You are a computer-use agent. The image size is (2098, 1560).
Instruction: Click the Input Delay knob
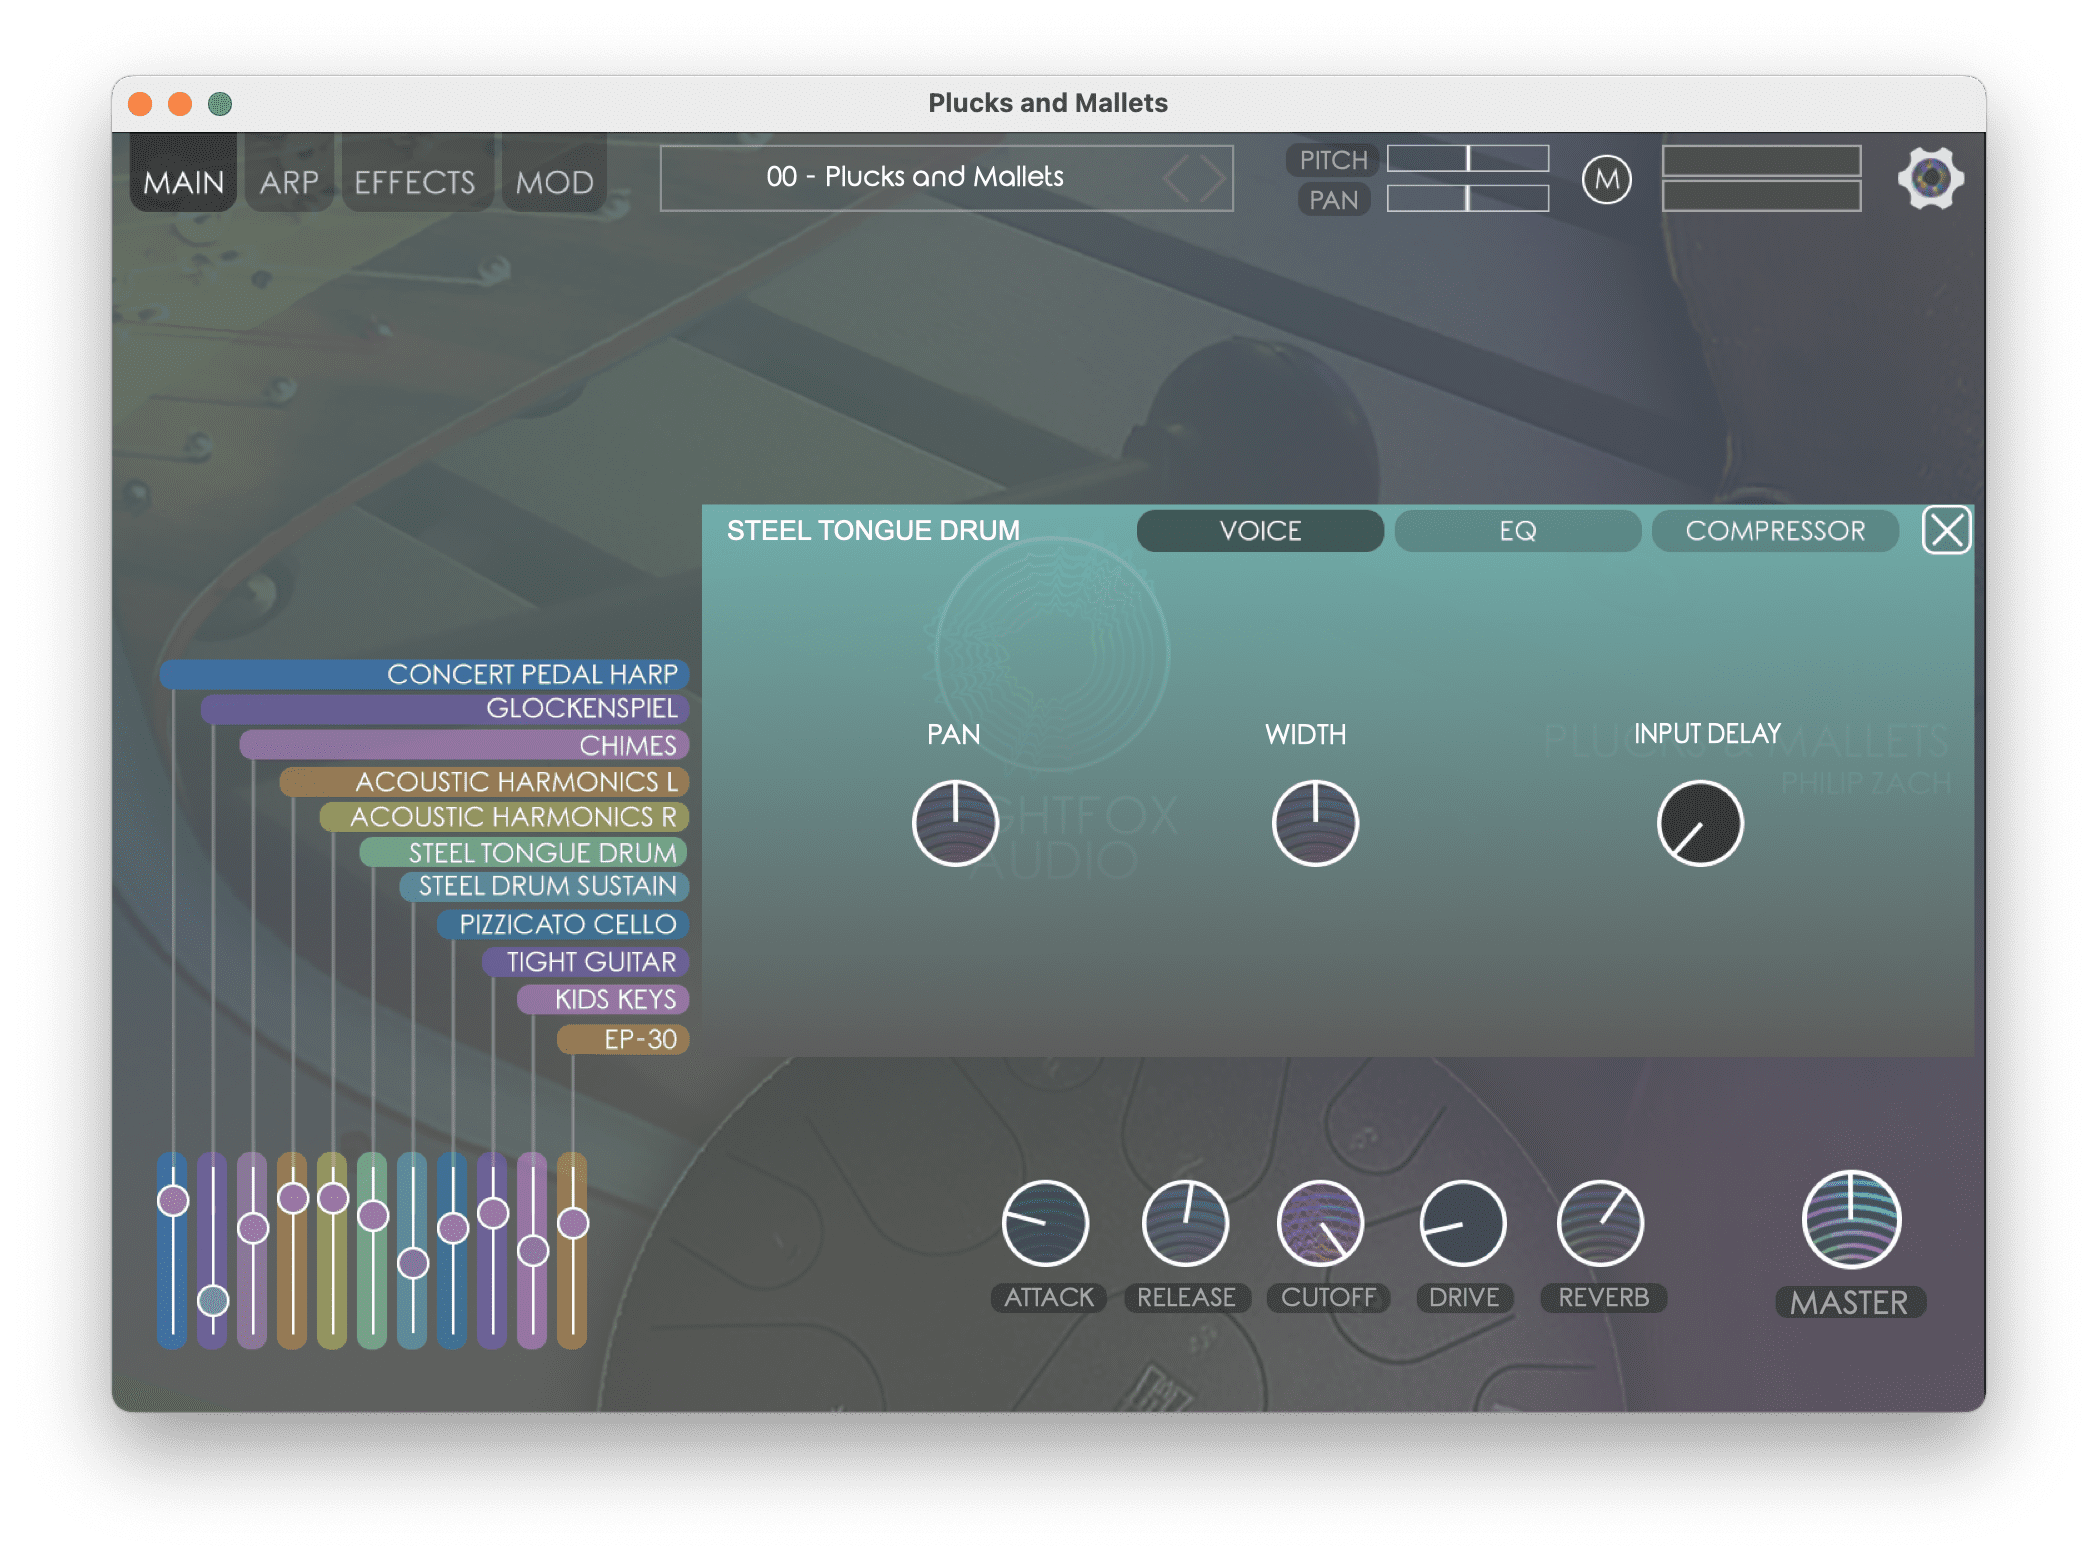(1699, 823)
